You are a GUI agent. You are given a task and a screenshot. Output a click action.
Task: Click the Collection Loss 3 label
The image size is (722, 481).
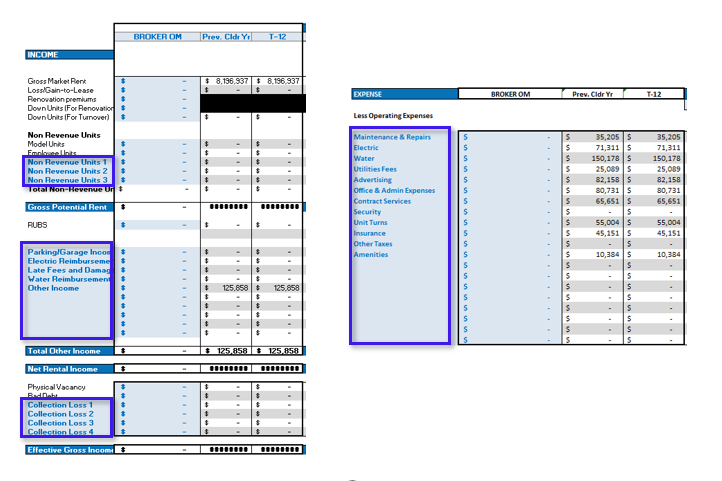(x=60, y=423)
